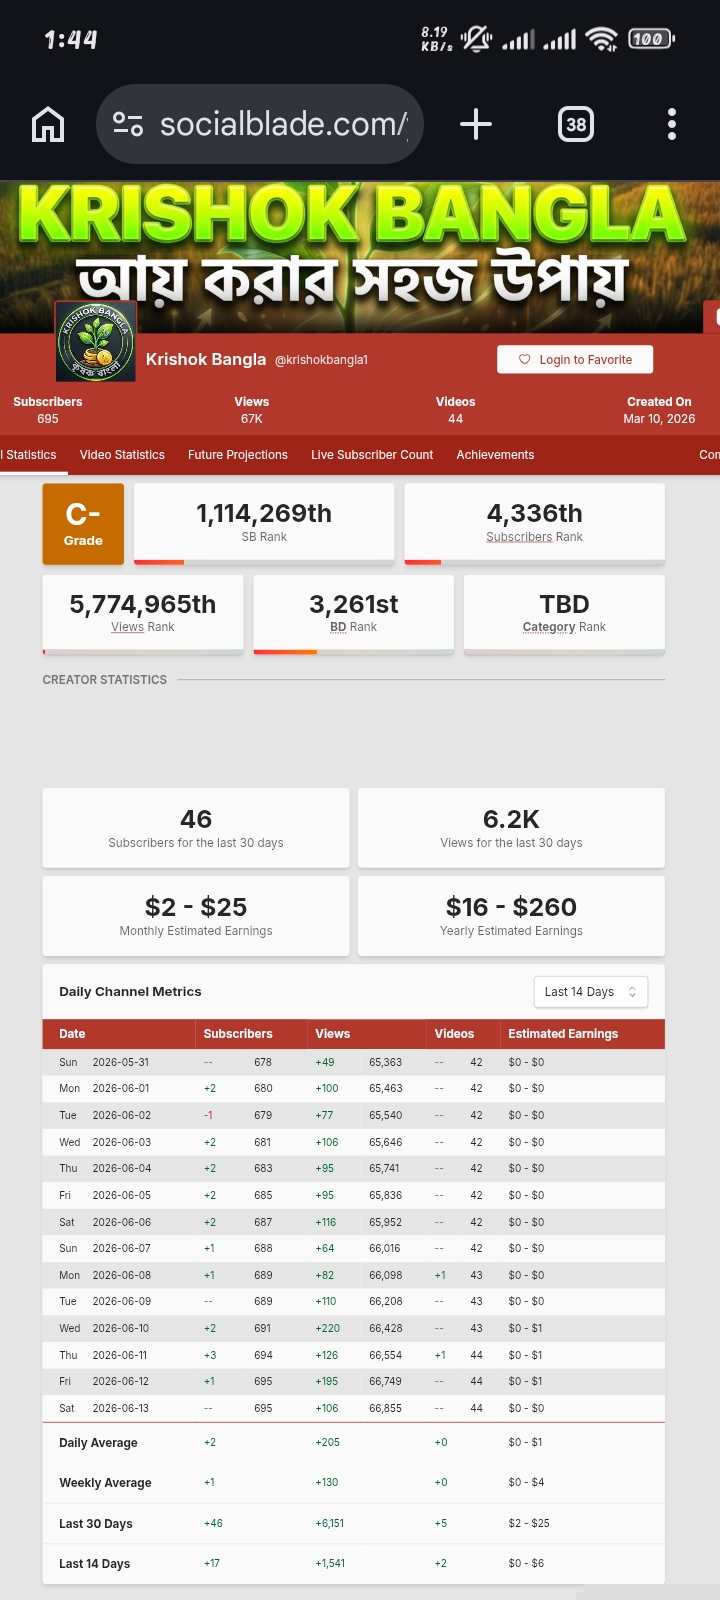
Task: Tap the 46 subscribers last 30 days card
Action: 196,828
